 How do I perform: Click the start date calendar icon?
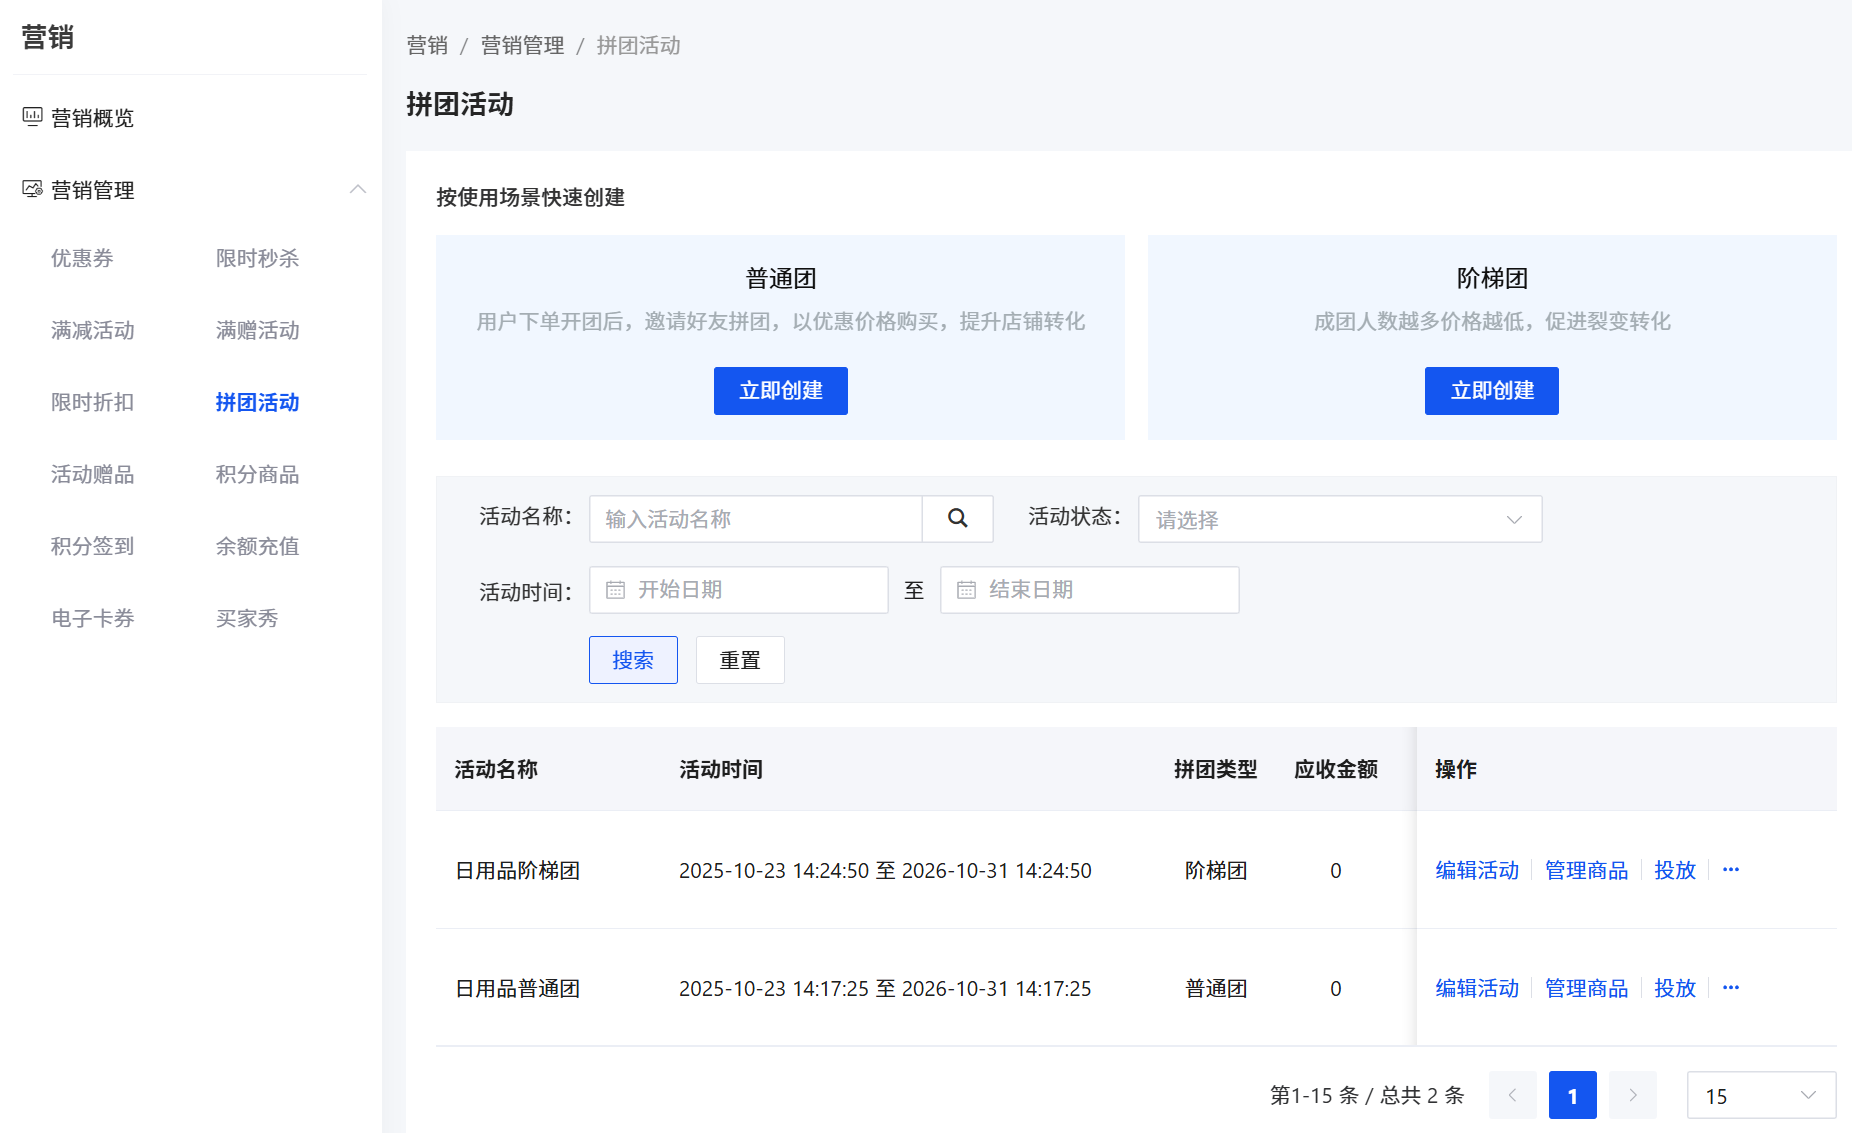coord(616,590)
